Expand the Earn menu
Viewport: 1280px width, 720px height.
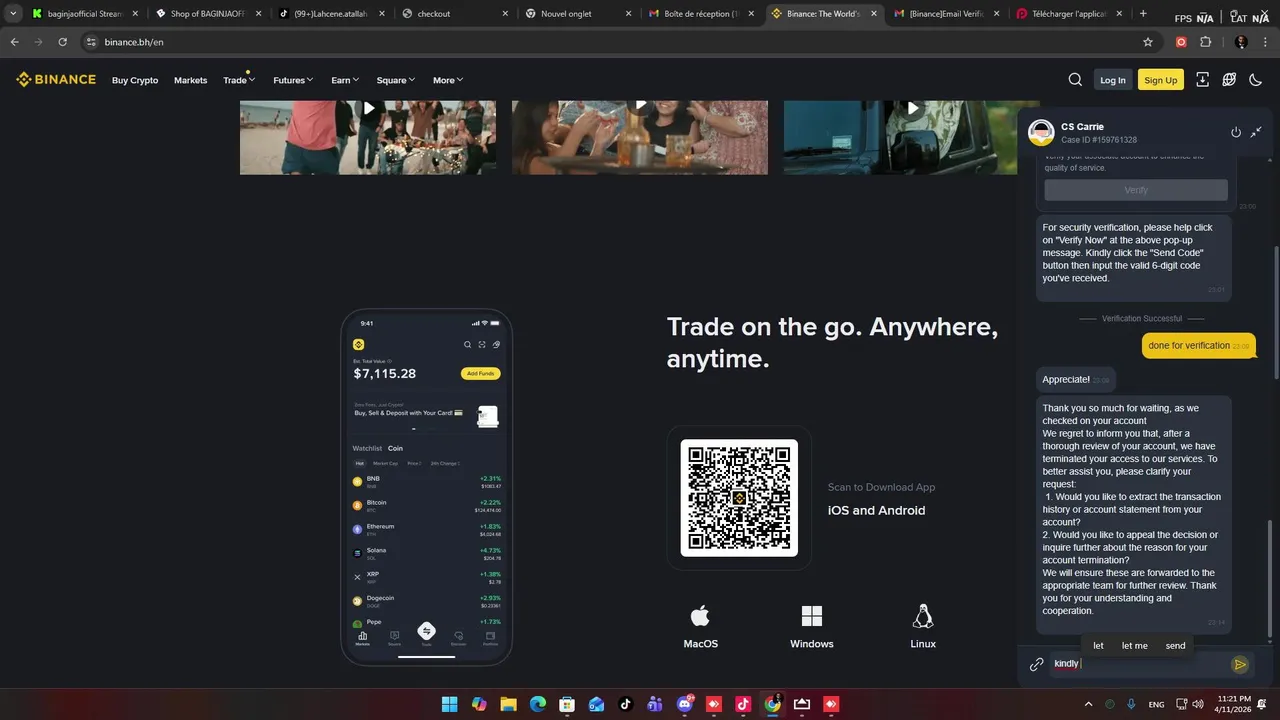(x=345, y=80)
